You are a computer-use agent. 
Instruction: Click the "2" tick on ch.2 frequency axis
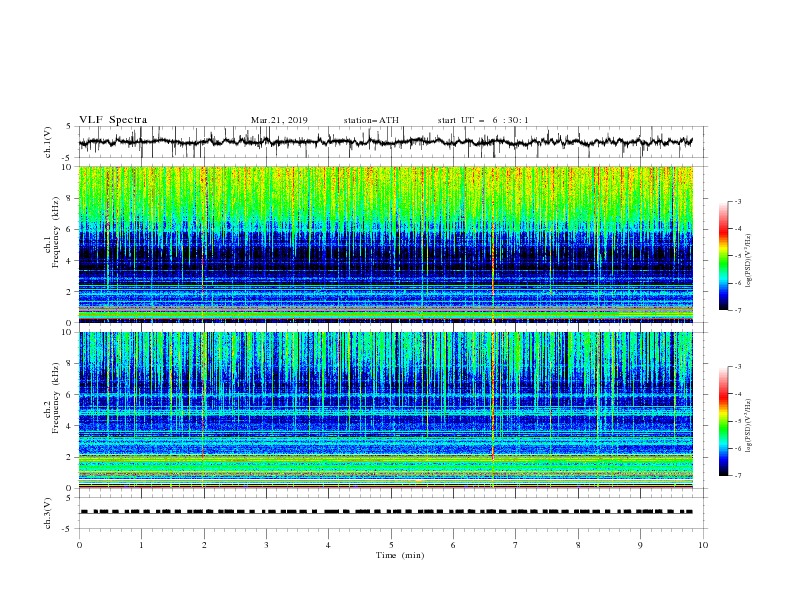click(71, 457)
